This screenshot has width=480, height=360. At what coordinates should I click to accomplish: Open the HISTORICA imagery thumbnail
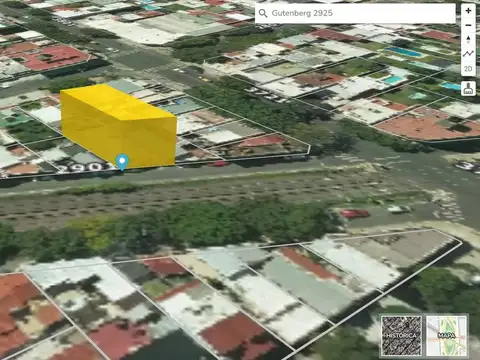coord(401,335)
